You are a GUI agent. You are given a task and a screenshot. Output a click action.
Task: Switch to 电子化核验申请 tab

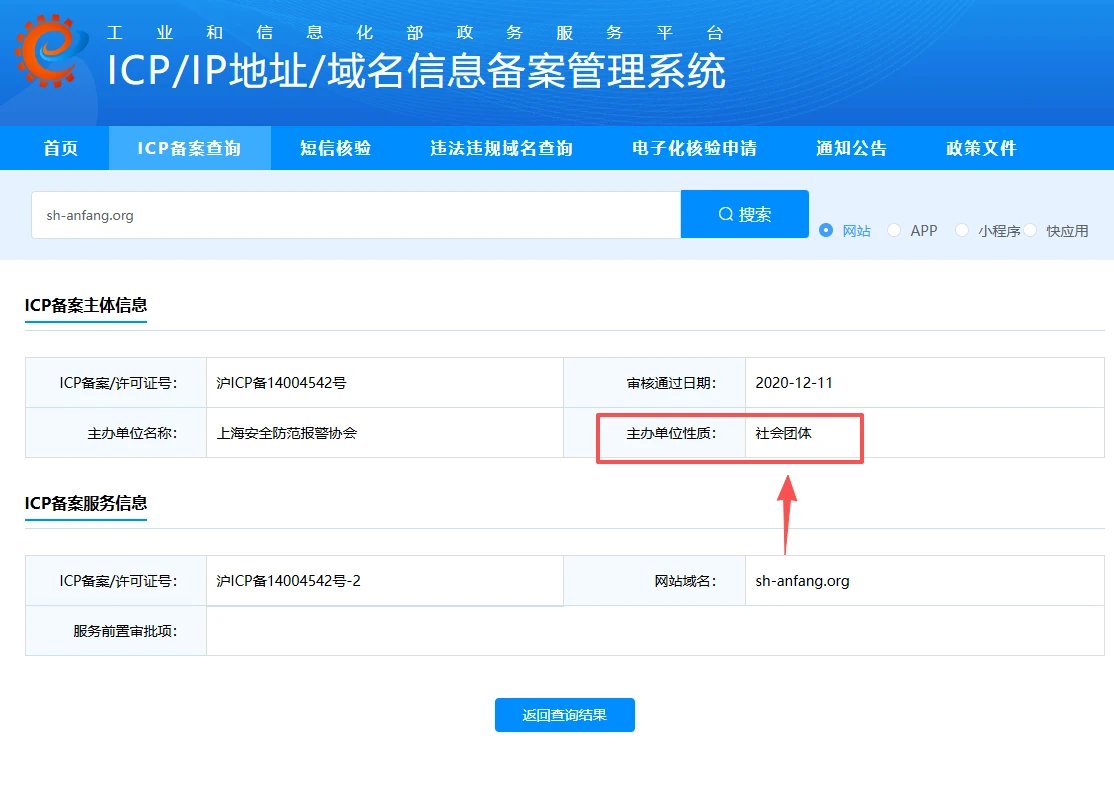tap(695, 148)
